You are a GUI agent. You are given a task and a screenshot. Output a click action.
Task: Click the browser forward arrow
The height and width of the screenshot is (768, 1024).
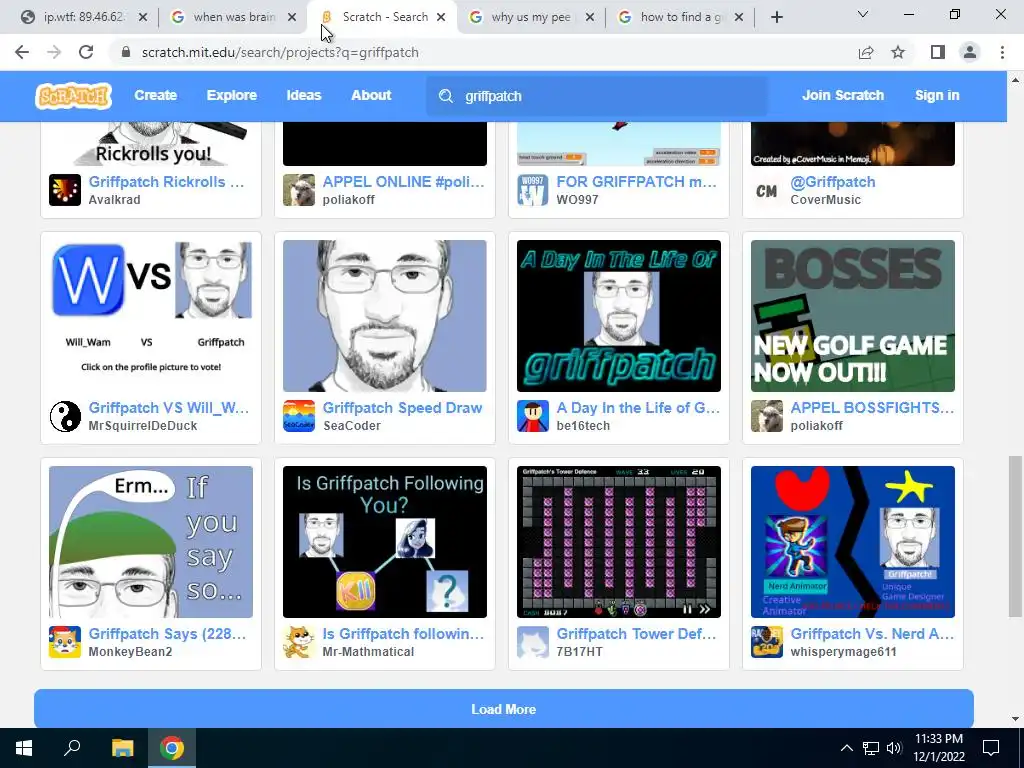click(x=54, y=52)
